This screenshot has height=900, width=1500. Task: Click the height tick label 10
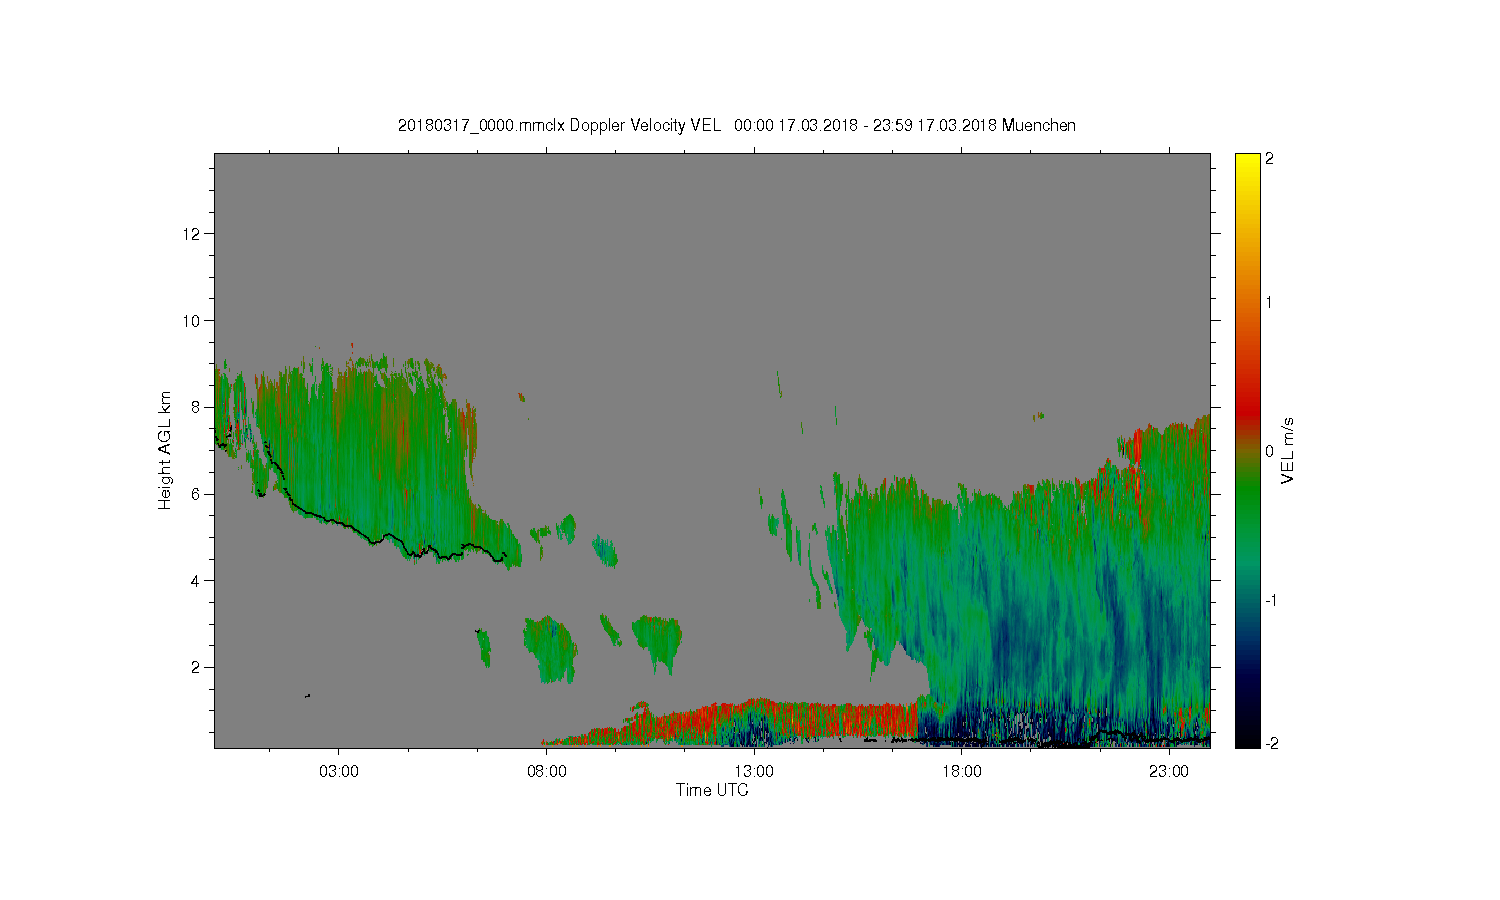(193, 321)
